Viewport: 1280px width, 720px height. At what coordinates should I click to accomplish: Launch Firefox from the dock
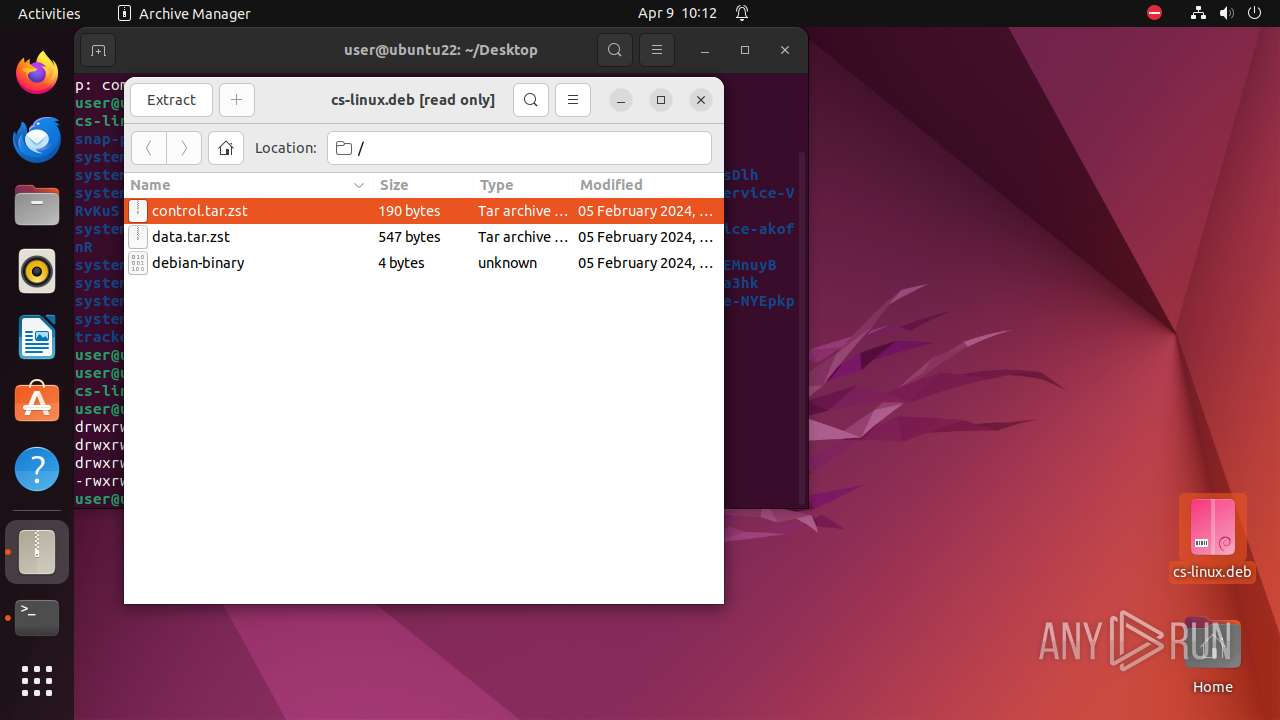[x=37, y=73]
